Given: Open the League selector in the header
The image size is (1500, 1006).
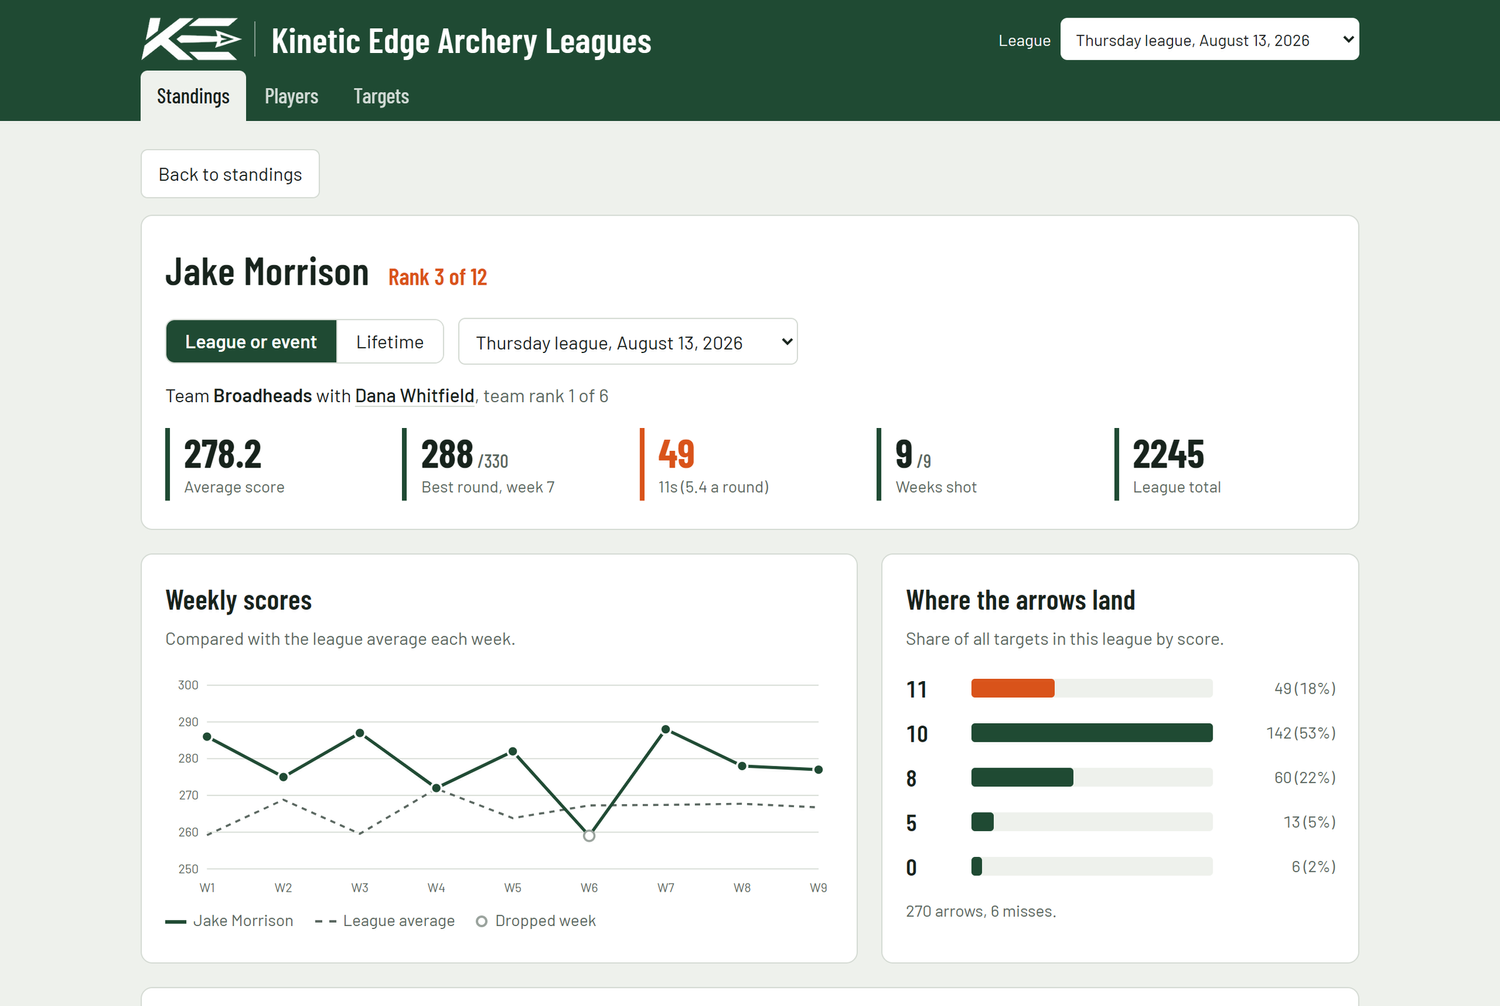Looking at the screenshot, I should coord(1209,39).
